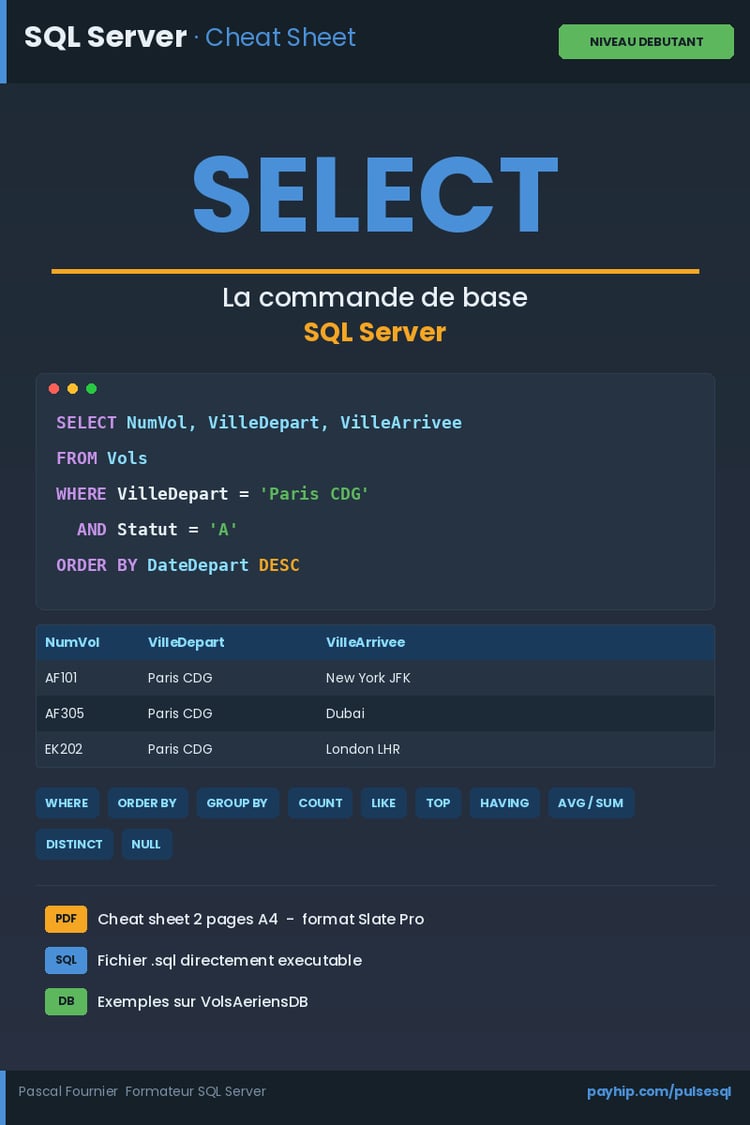
Task: Click 'Fichier .sql directement executable' text
Action: [230, 960]
